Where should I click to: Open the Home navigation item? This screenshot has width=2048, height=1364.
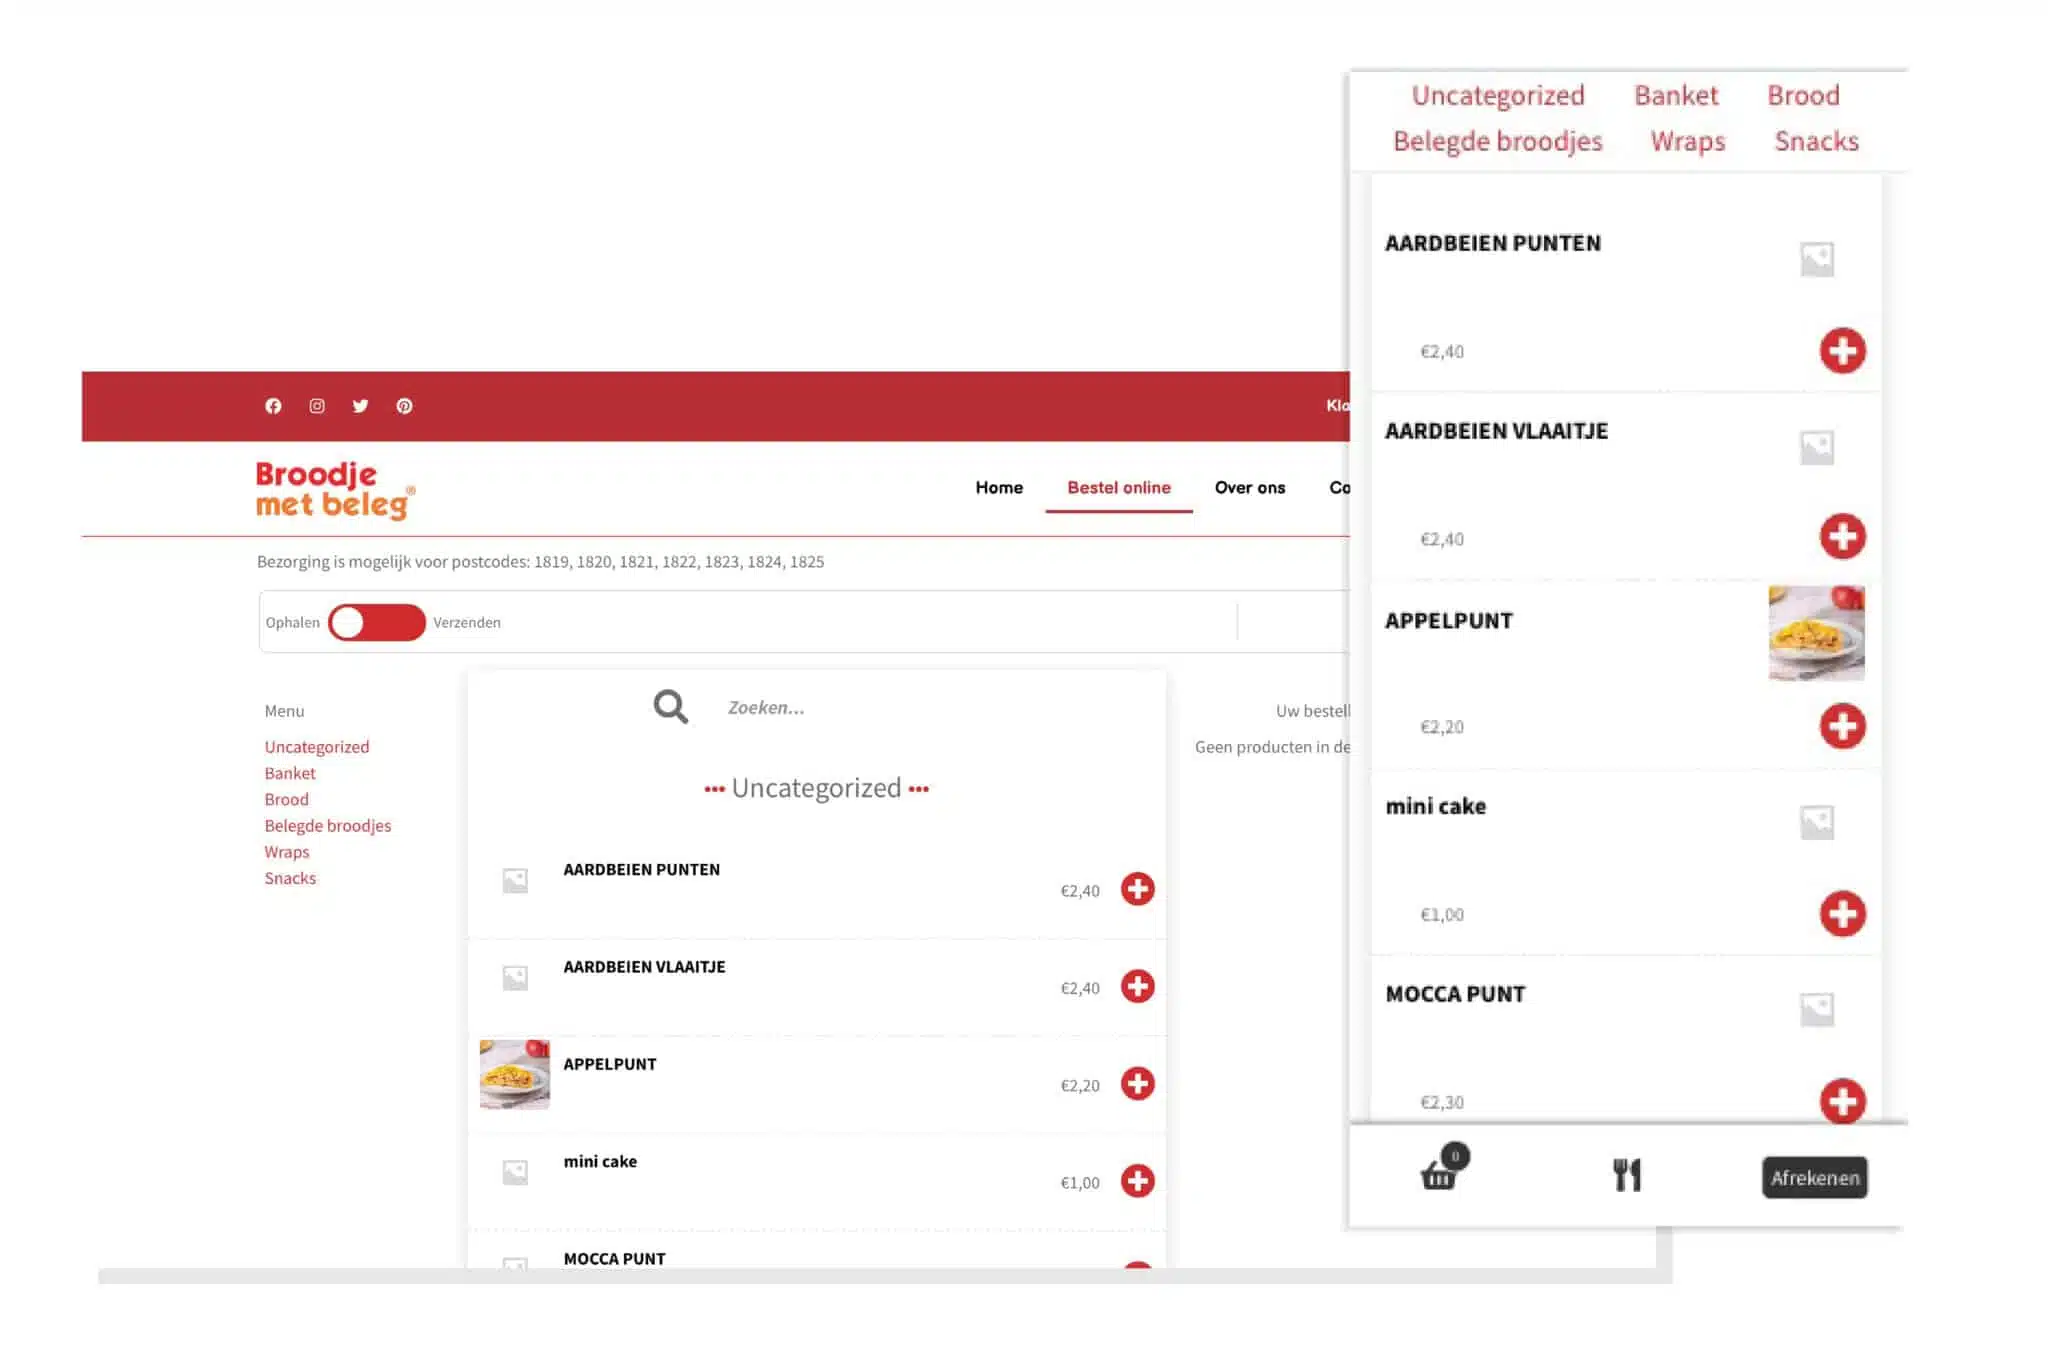pyautogui.click(x=999, y=488)
